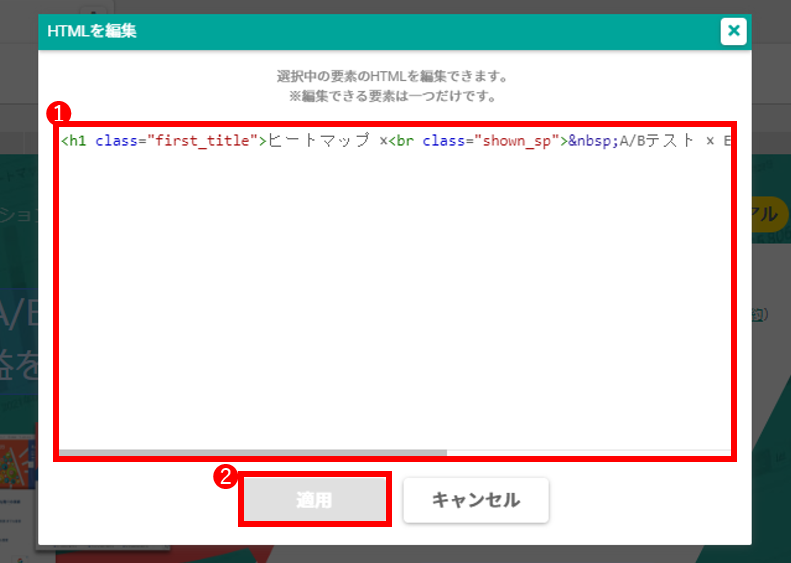
Task: Click the A/Bテスト text in code
Action: 657,141
